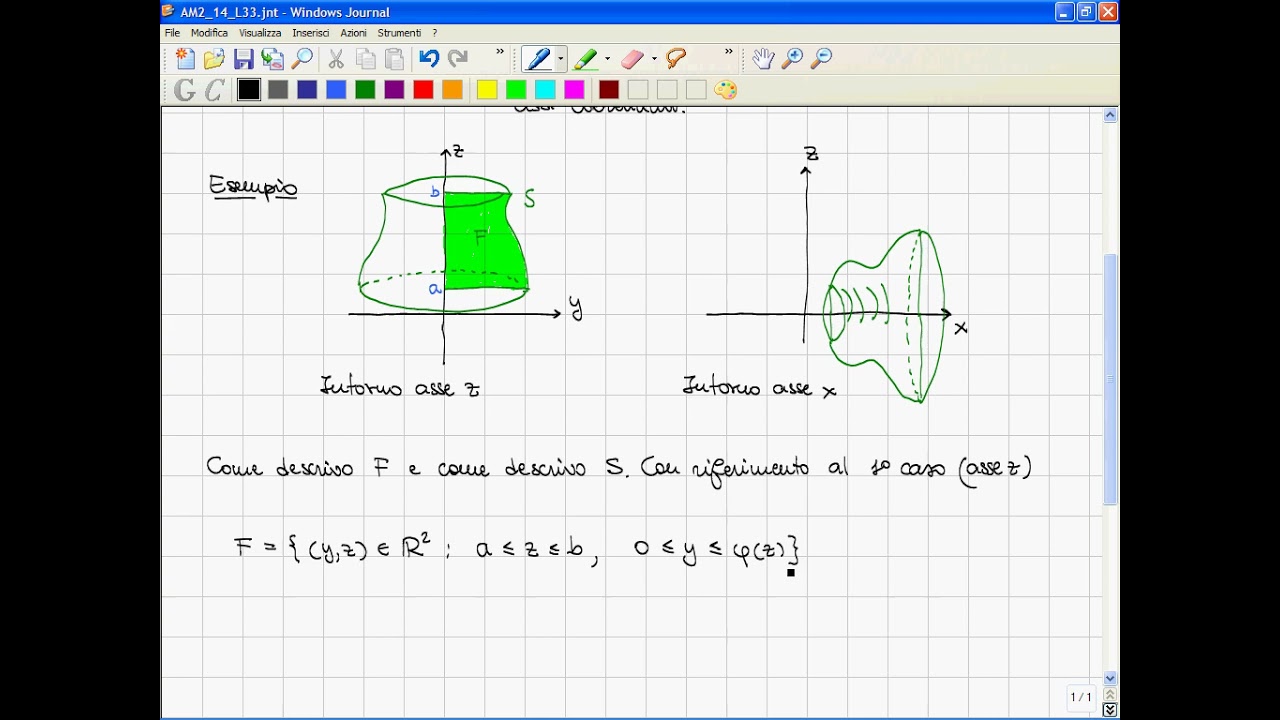
Task: Pick the dark green color swatch
Action: coord(365,90)
